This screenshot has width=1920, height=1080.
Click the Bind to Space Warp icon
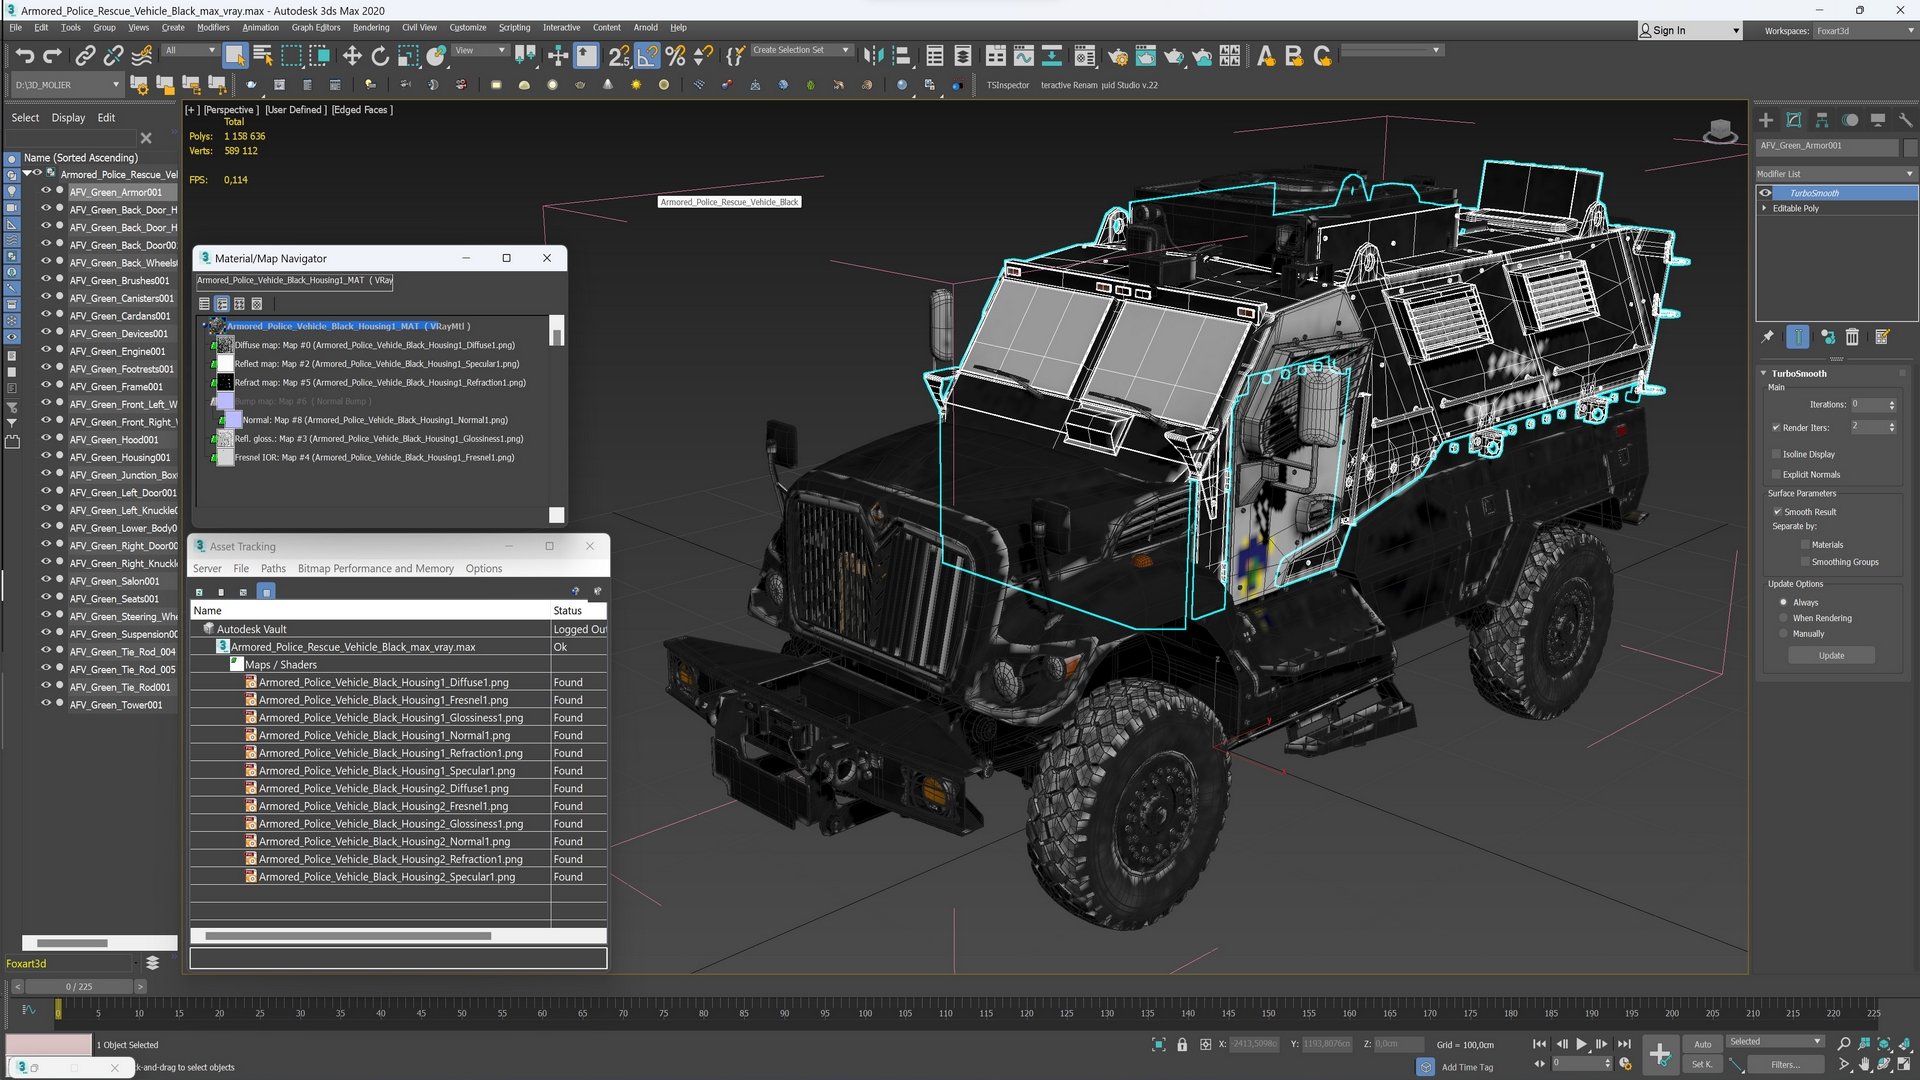coord(142,56)
